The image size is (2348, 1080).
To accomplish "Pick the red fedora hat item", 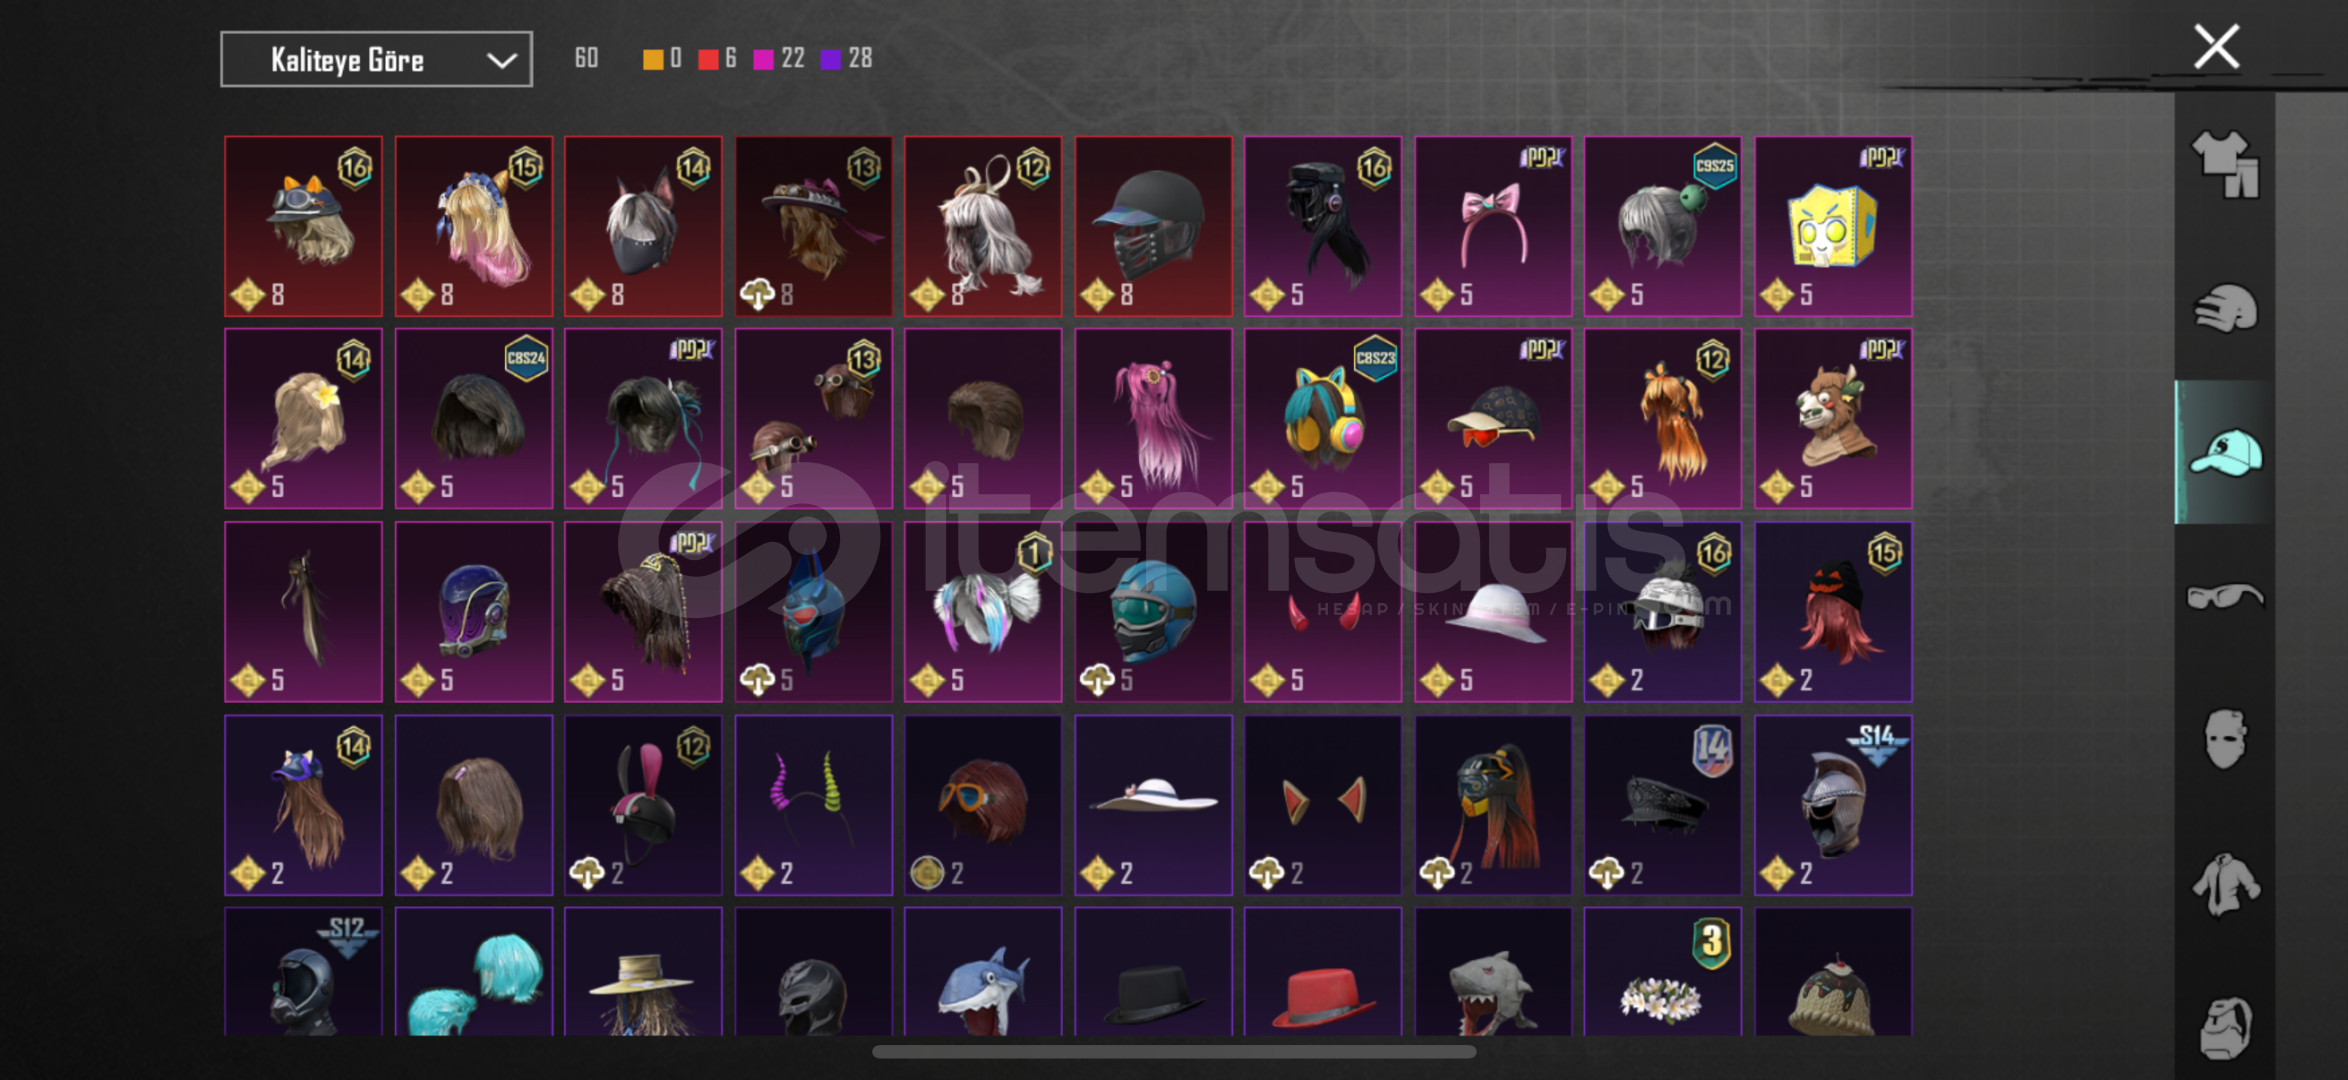I will [1323, 972].
